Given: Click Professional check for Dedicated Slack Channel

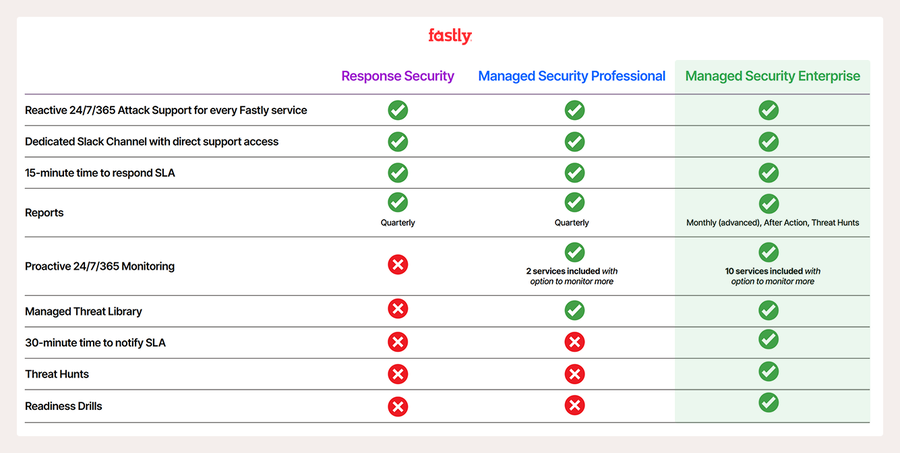Looking at the screenshot, I should pos(574,142).
